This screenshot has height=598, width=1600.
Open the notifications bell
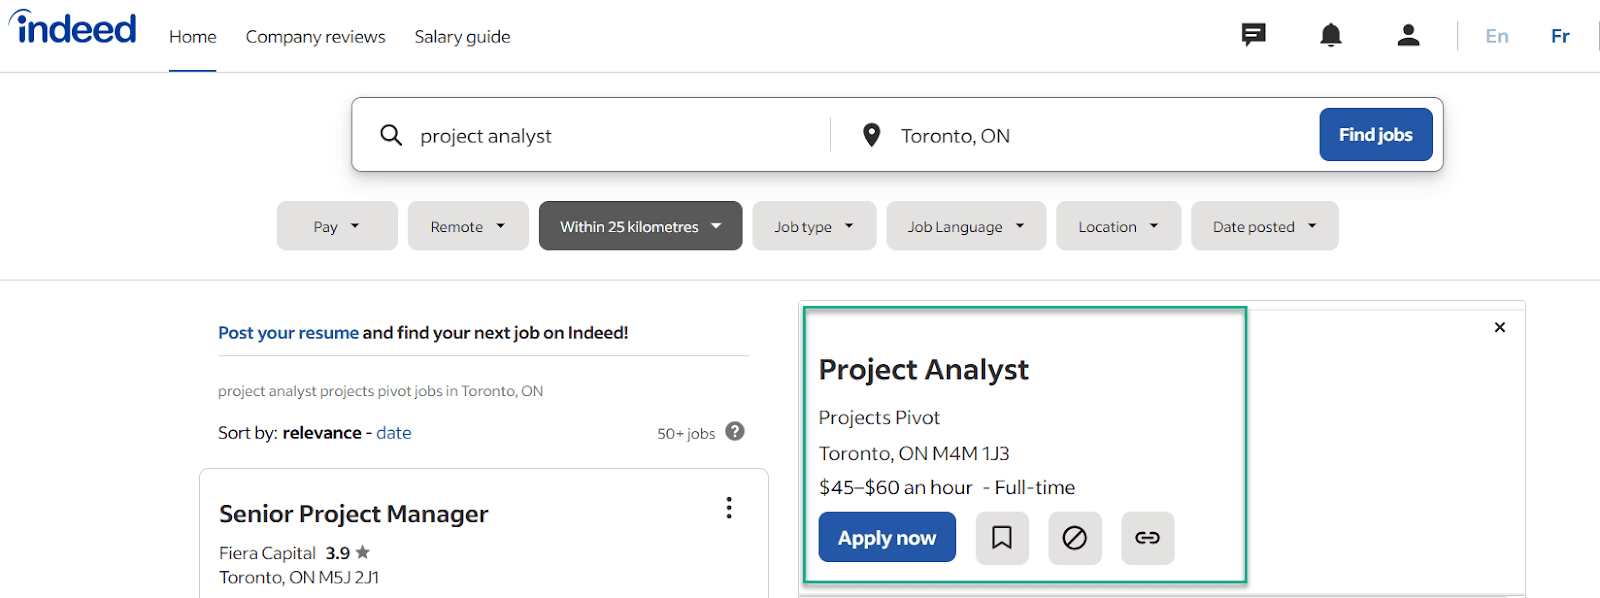[x=1330, y=35]
